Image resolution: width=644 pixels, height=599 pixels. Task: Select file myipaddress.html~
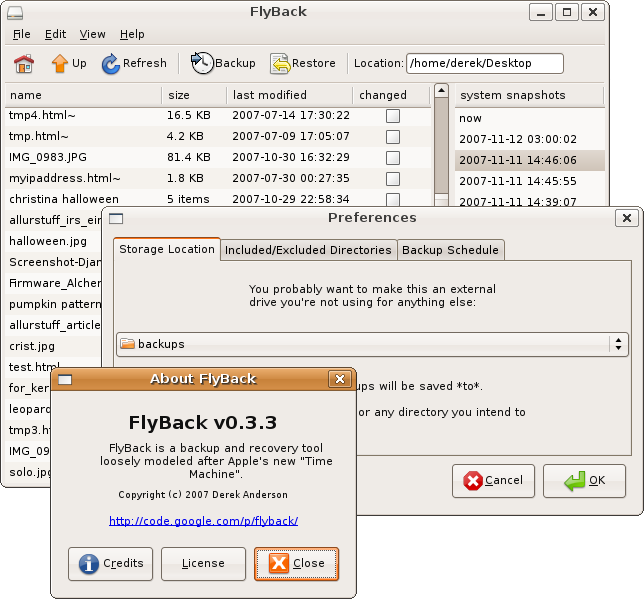click(218, 179)
